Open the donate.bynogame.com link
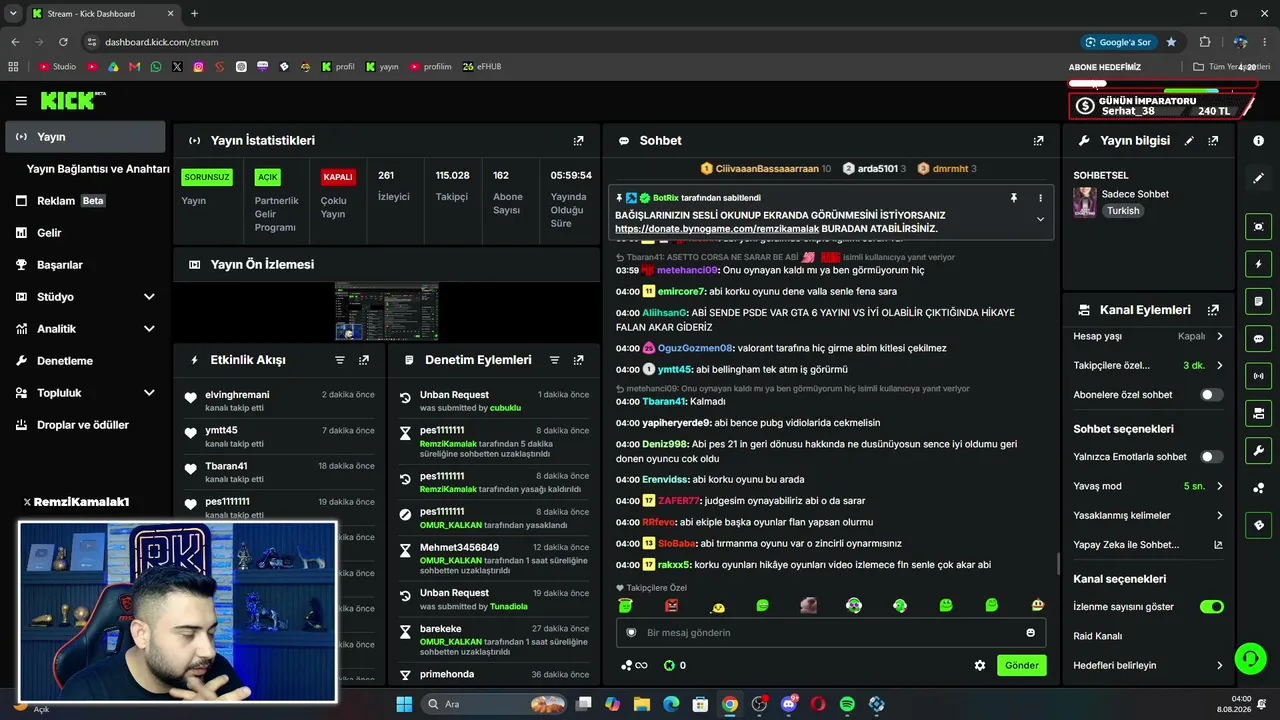 717,229
